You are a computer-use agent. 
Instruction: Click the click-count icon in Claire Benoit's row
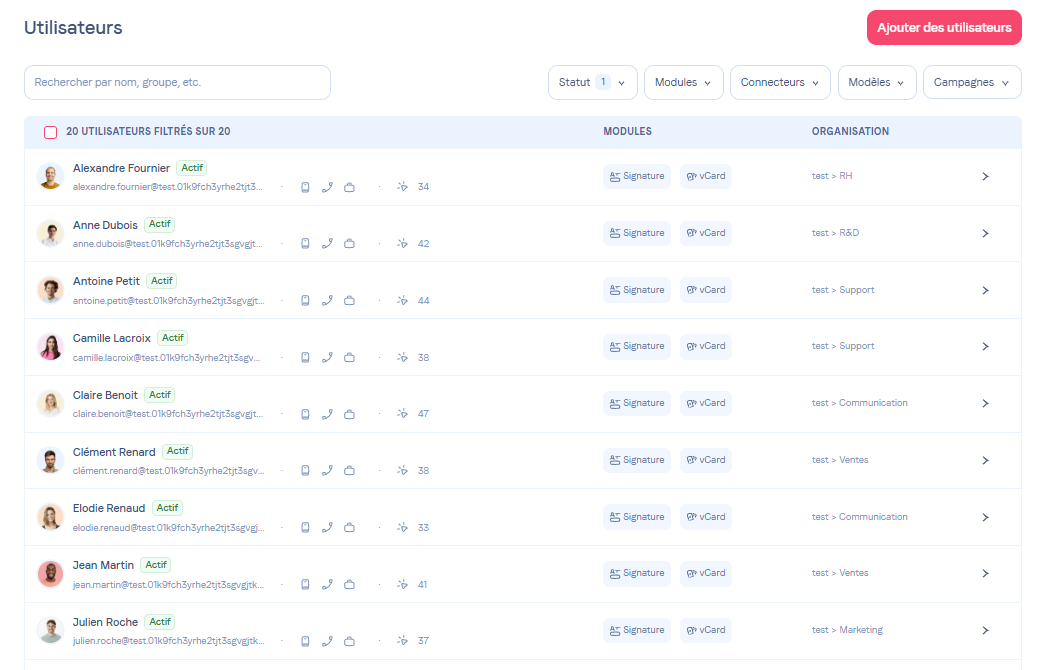[x=402, y=414]
